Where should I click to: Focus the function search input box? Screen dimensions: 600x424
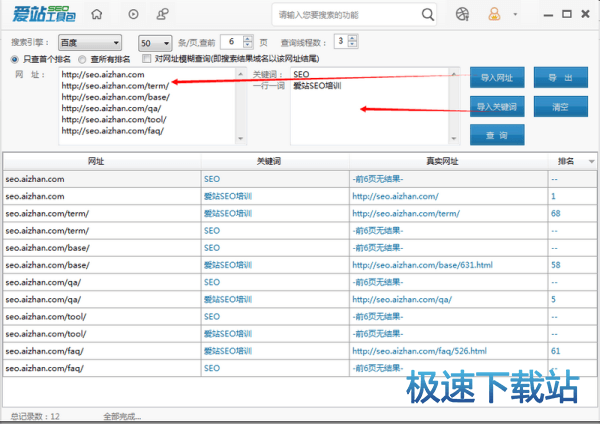[x=347, y=15]
